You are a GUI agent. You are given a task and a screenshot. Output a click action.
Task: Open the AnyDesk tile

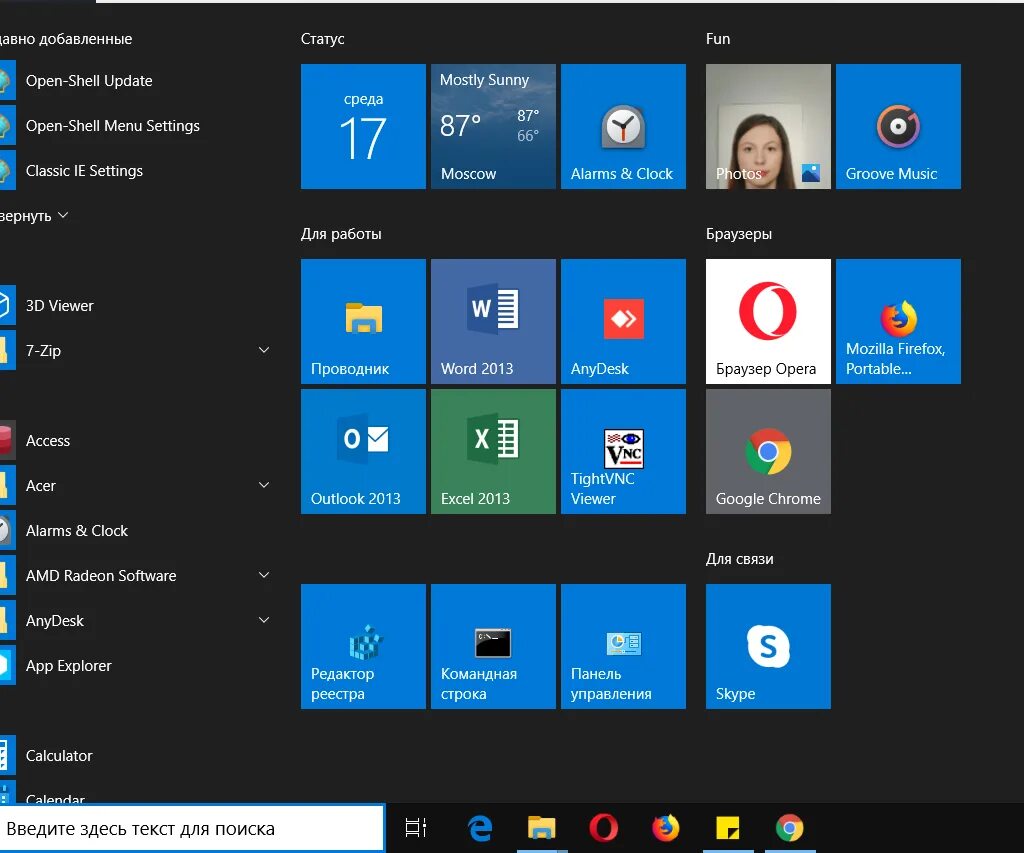click(x=623, y=321)
